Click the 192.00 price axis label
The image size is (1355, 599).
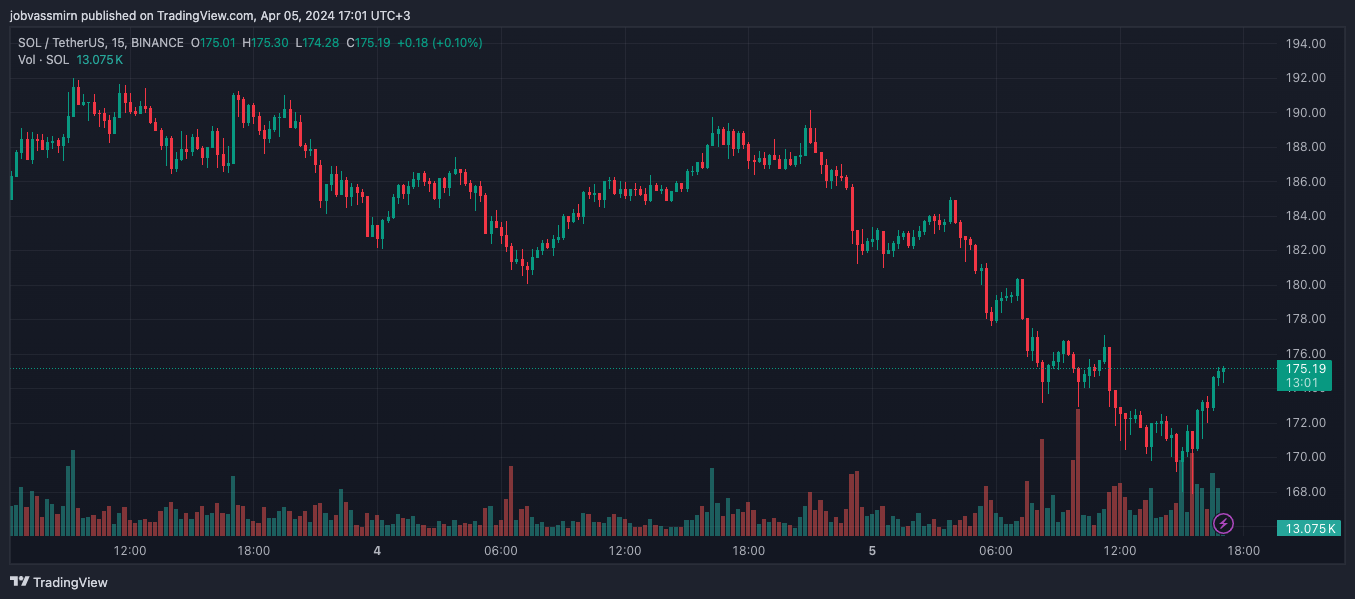(1306, 78)
